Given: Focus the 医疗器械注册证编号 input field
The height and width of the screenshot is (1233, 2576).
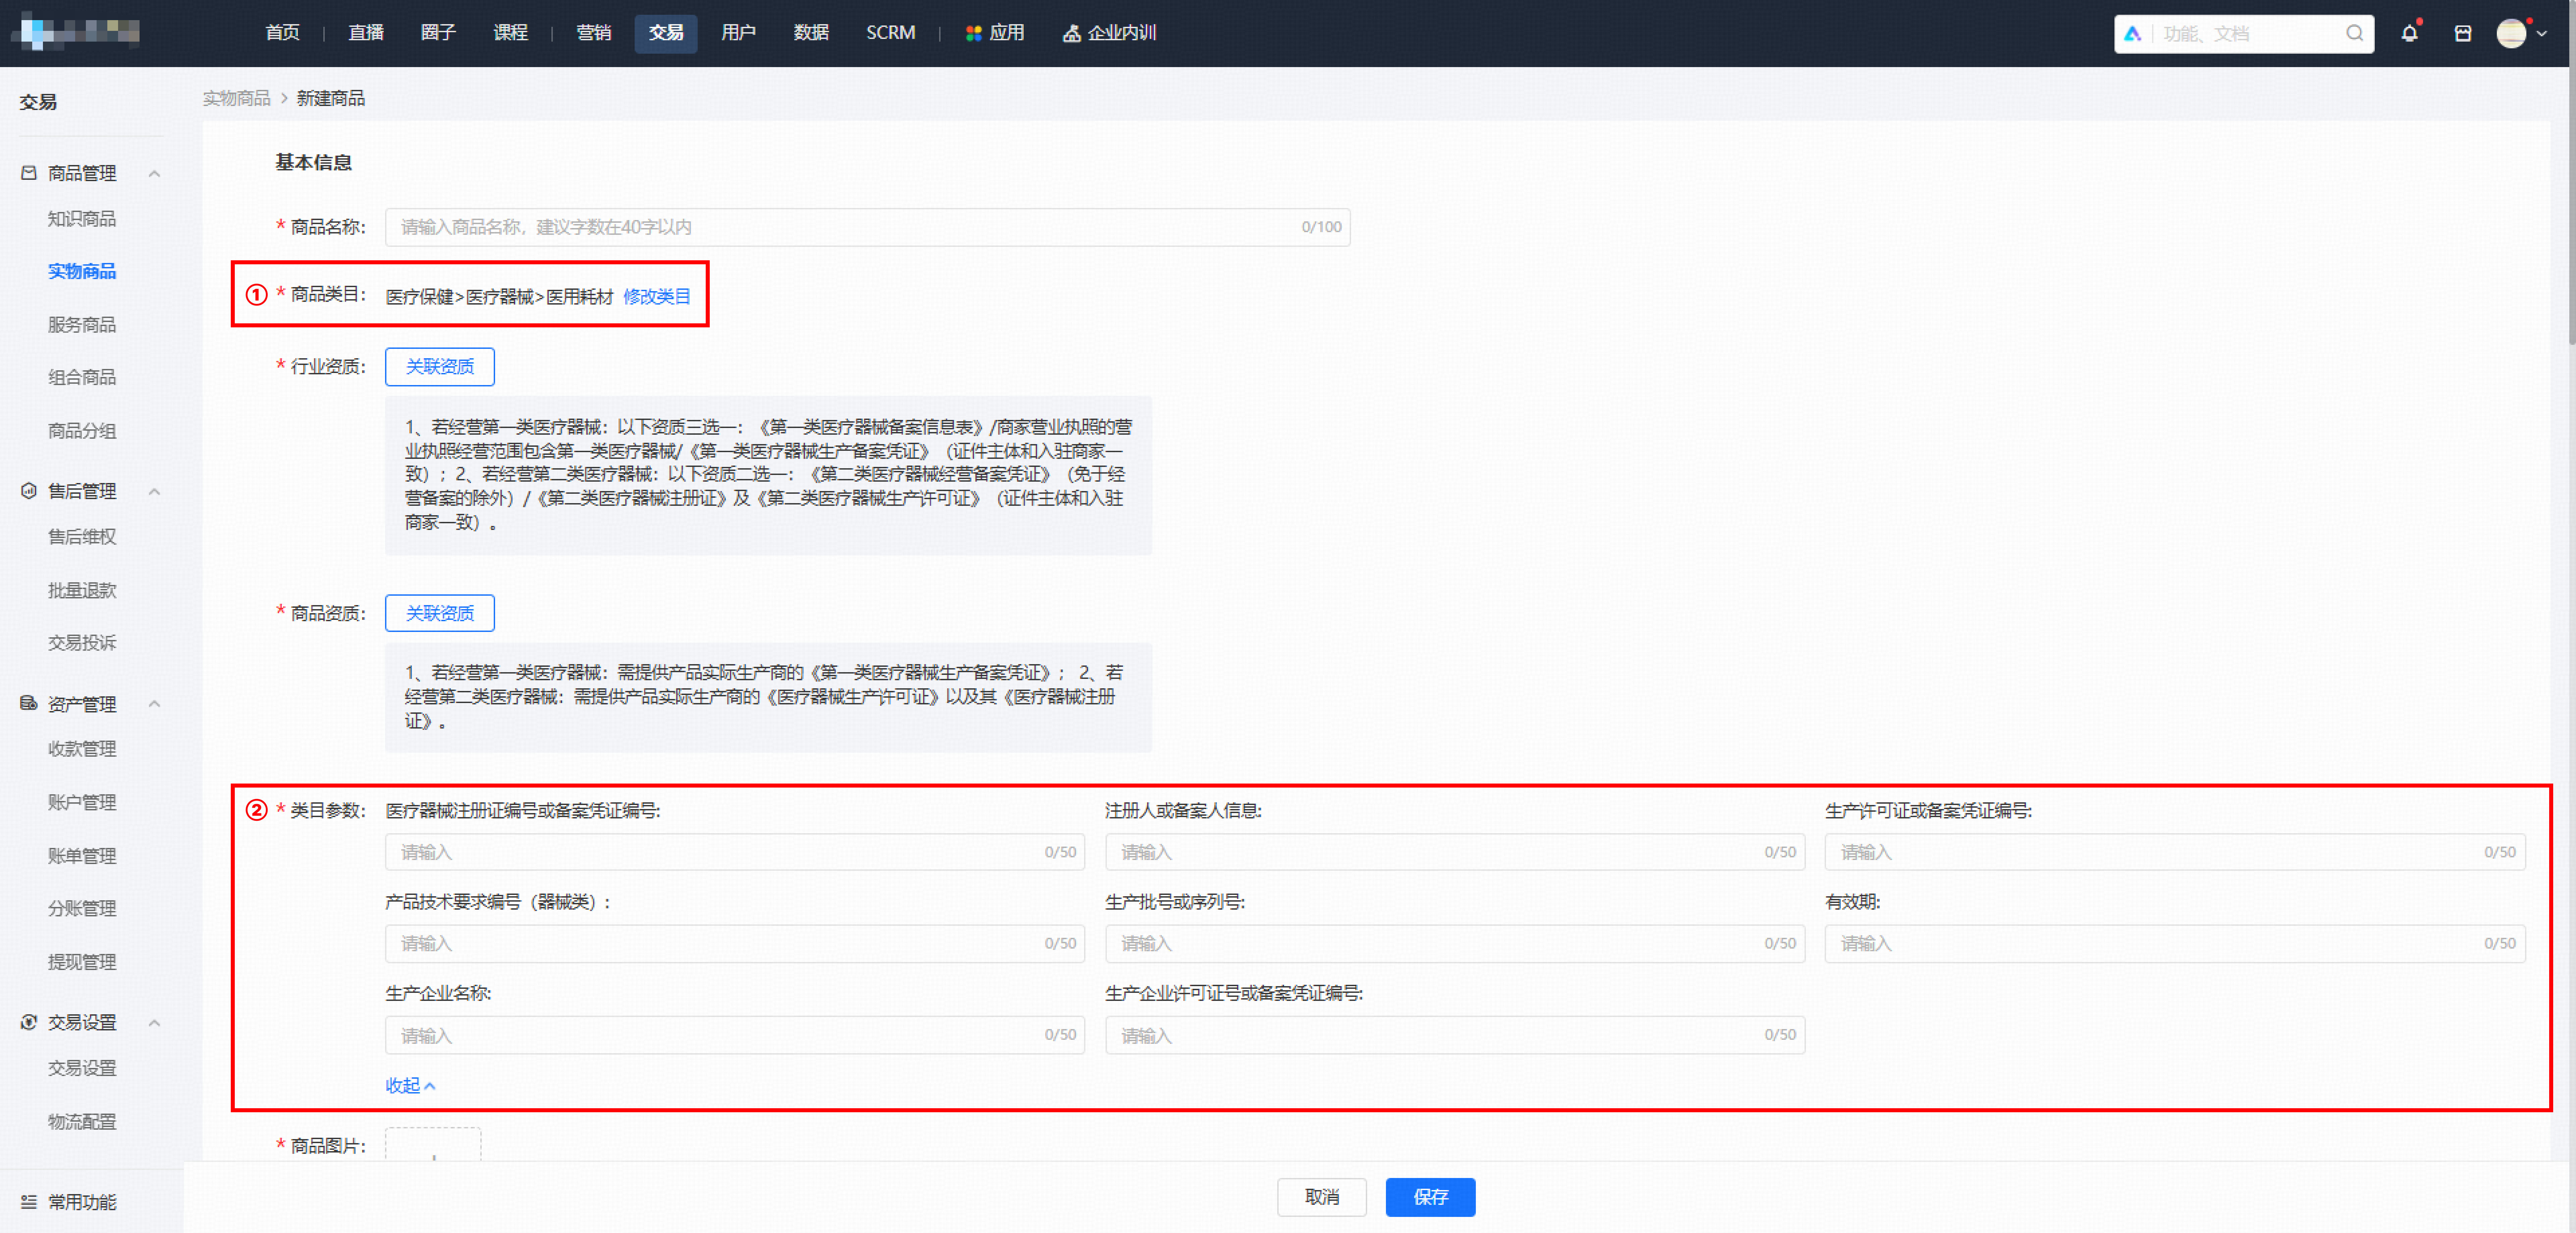Looking at the screenshot, I should click(735, 852).
